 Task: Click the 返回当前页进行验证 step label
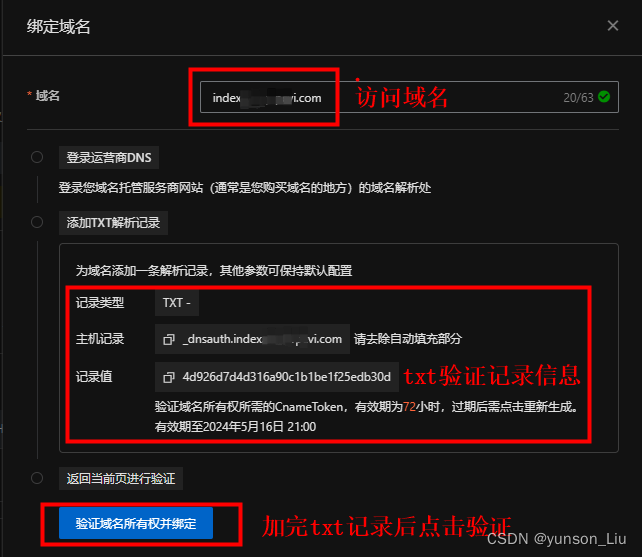tap(121, 478)
